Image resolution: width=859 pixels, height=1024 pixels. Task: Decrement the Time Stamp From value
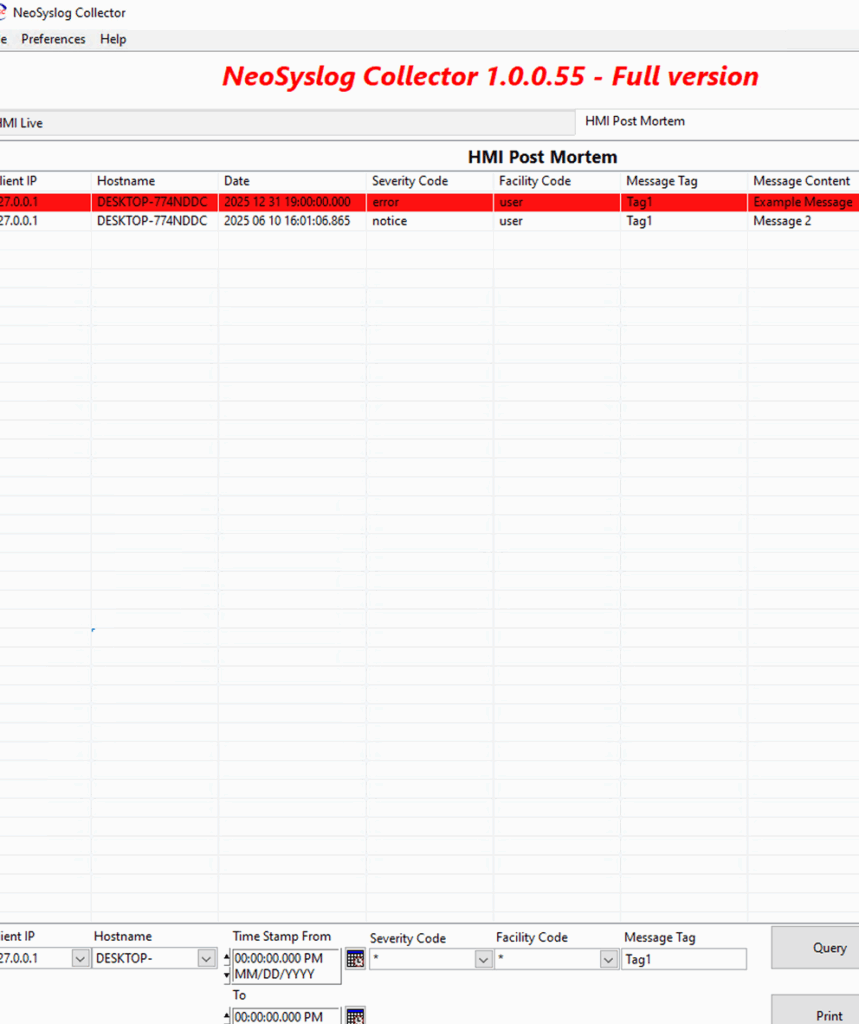pyautogui.click(x=227, y=974)
